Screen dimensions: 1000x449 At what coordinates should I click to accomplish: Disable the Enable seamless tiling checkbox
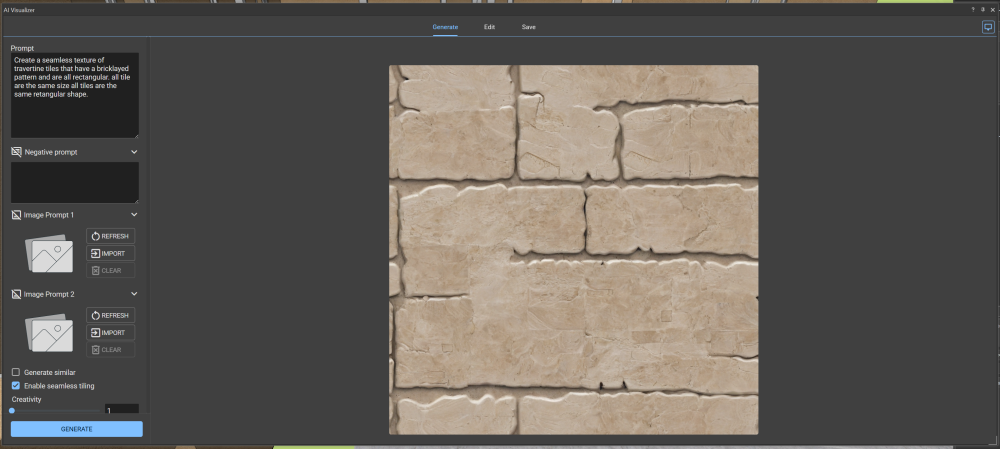(16, 385)
